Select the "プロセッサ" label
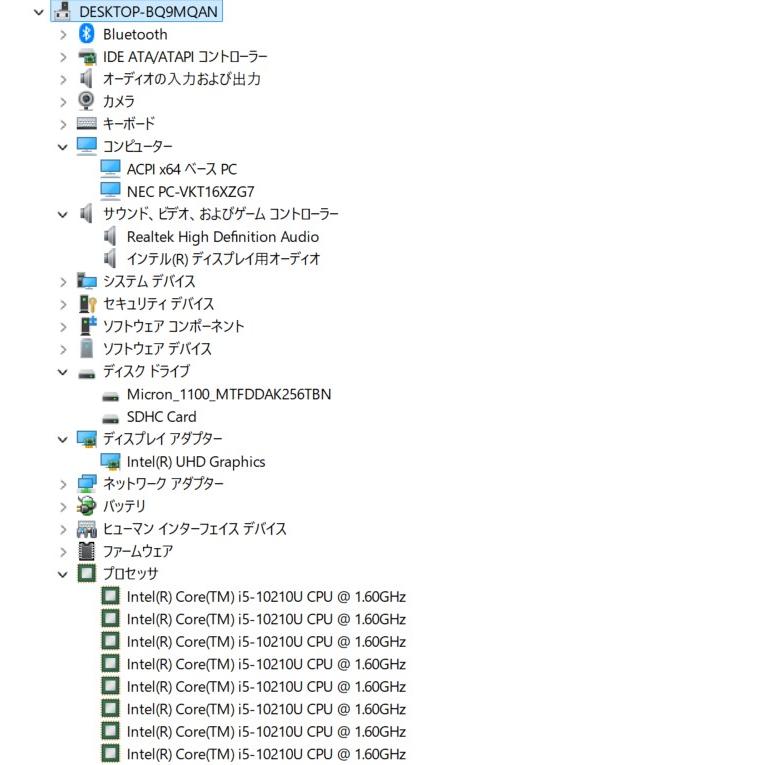The image size is (765, 765). [x=130, y=573]
